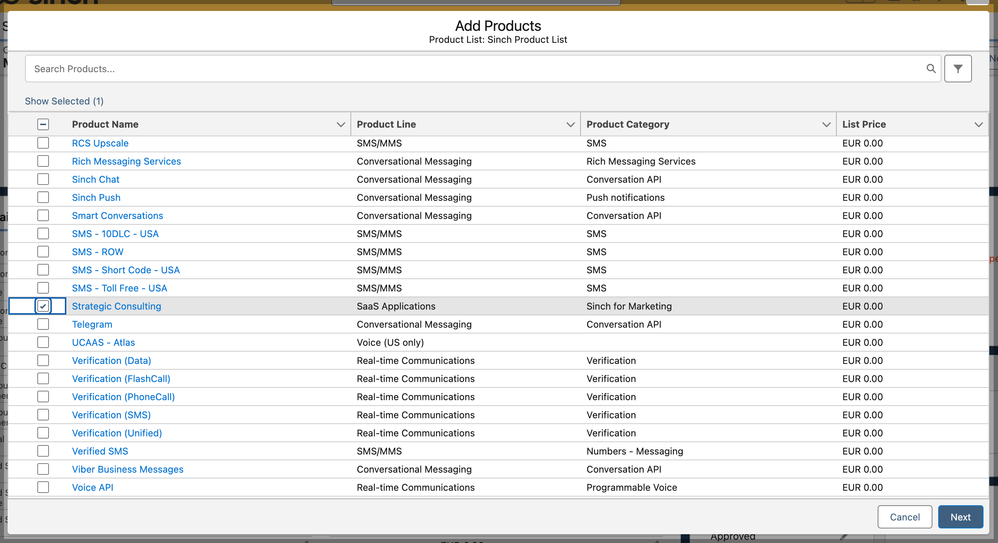Screen dimensions: 998x543
Task: Sort by List Price header
Action: pos(864,124)
